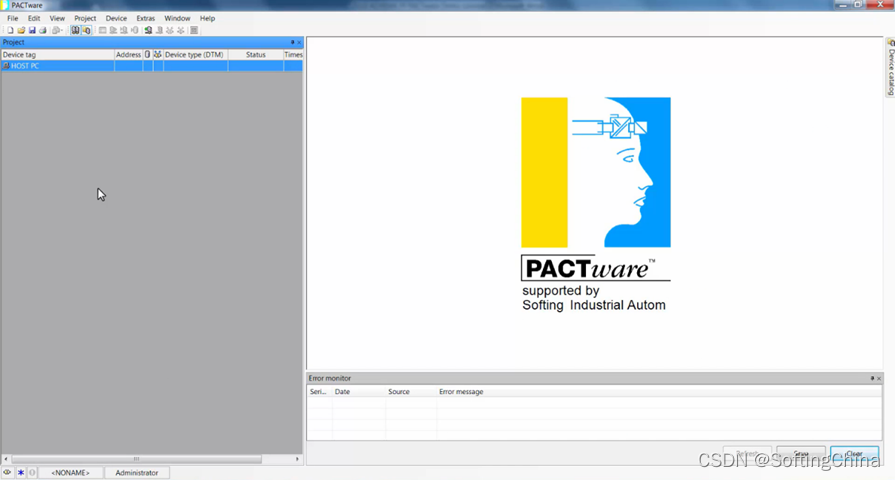Expand the Device catalog side tab

890,67
